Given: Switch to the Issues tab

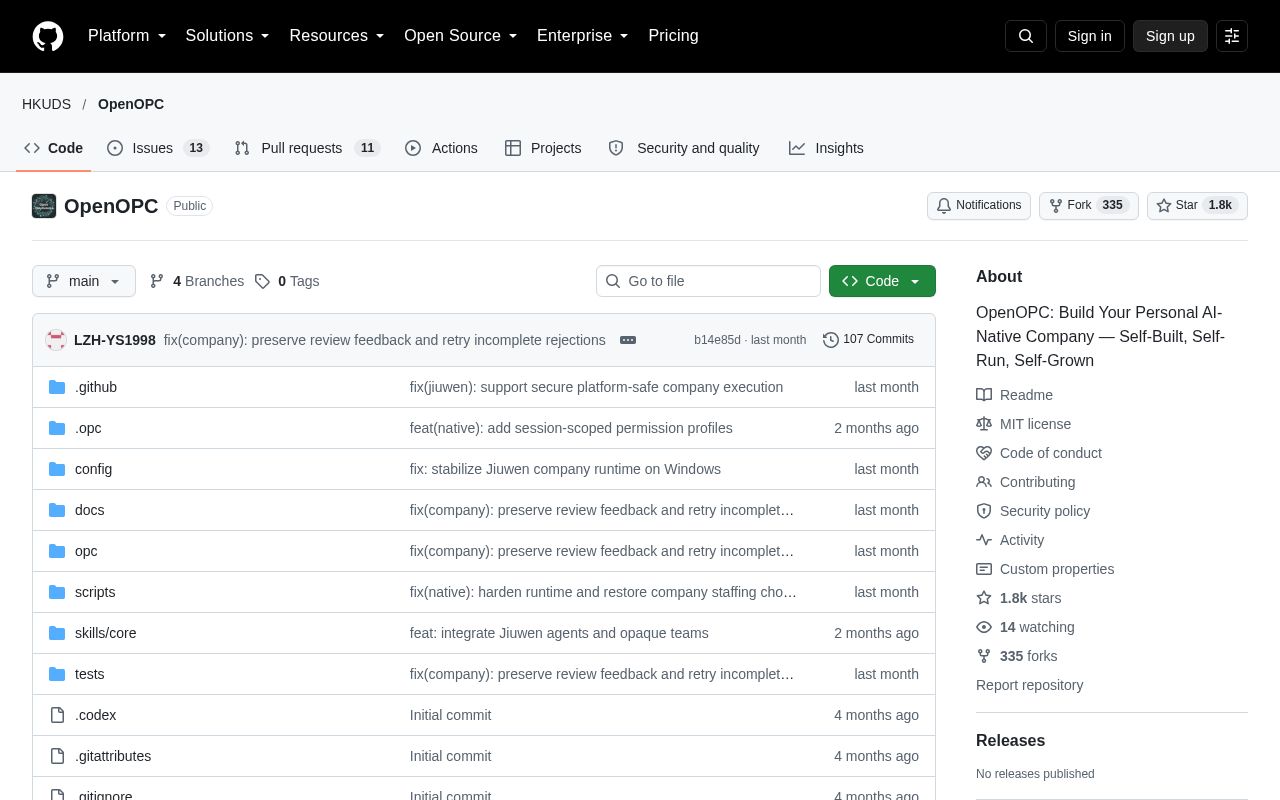Looking at the screenshot, I should [x=157, y=148].
